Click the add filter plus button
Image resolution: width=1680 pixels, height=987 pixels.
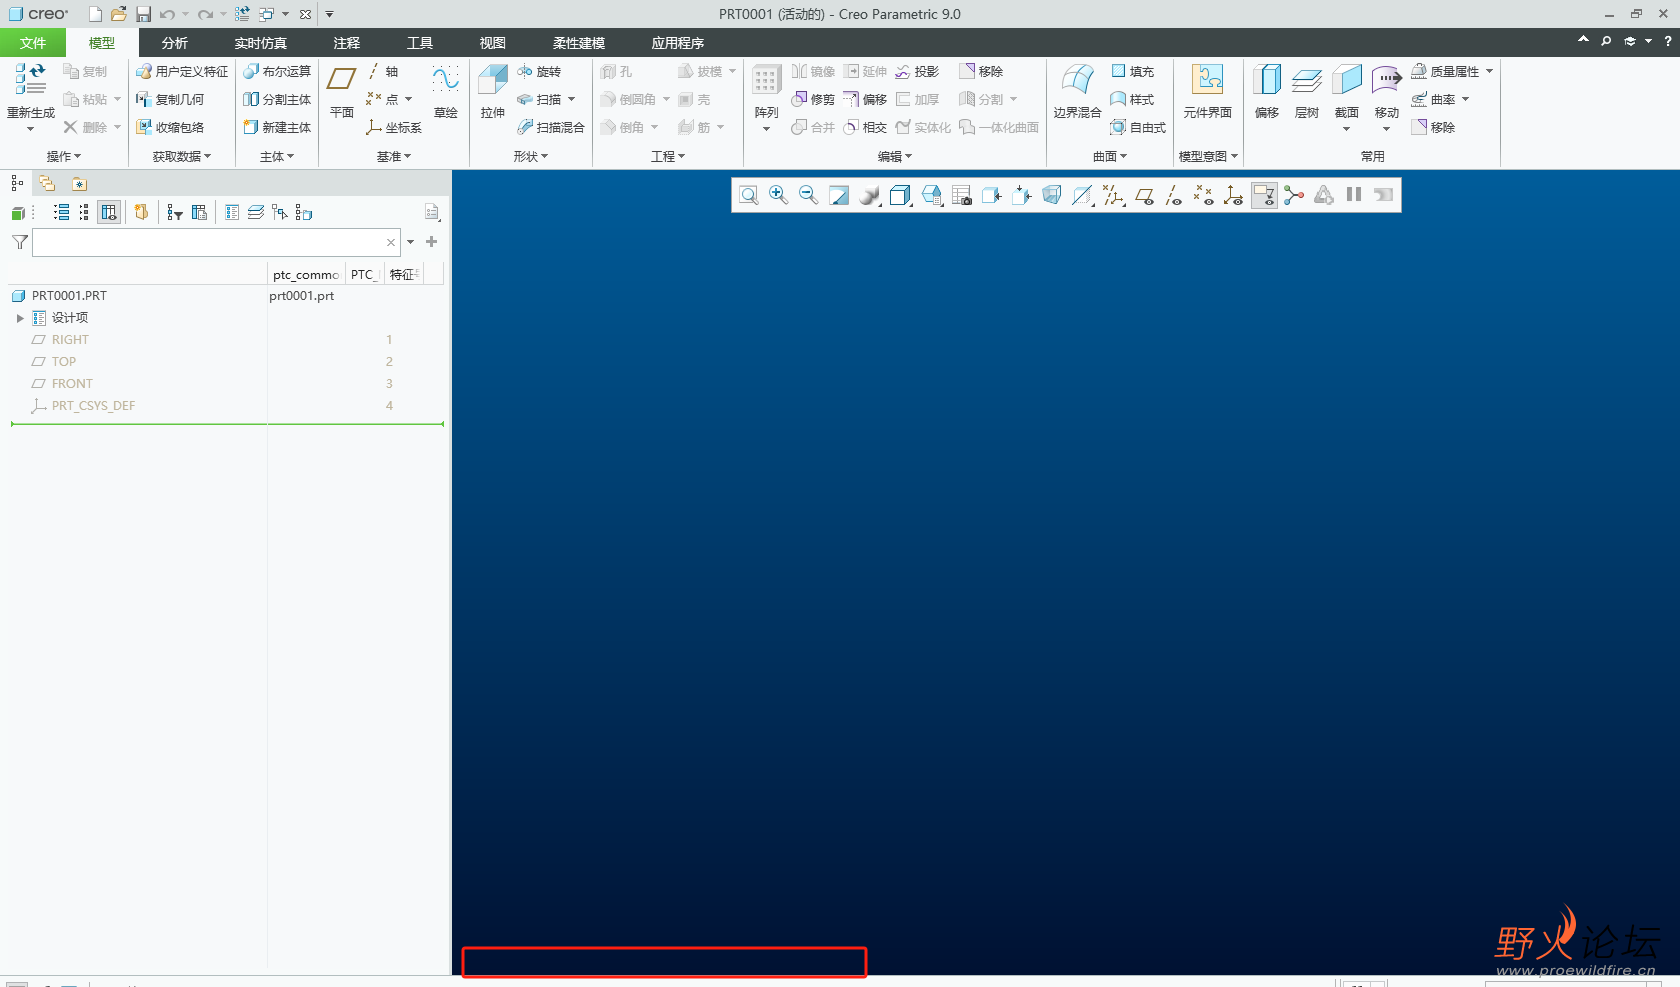432,242
